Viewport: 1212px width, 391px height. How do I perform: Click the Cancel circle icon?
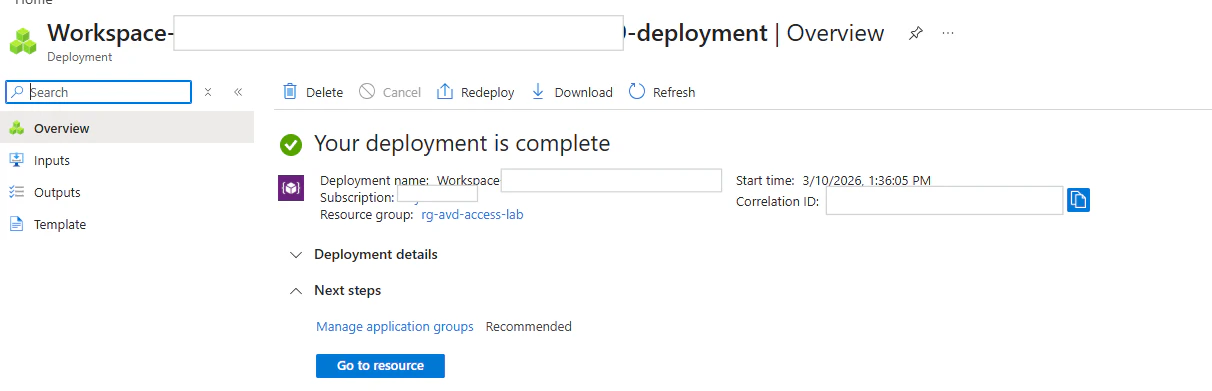coord(367,91)
